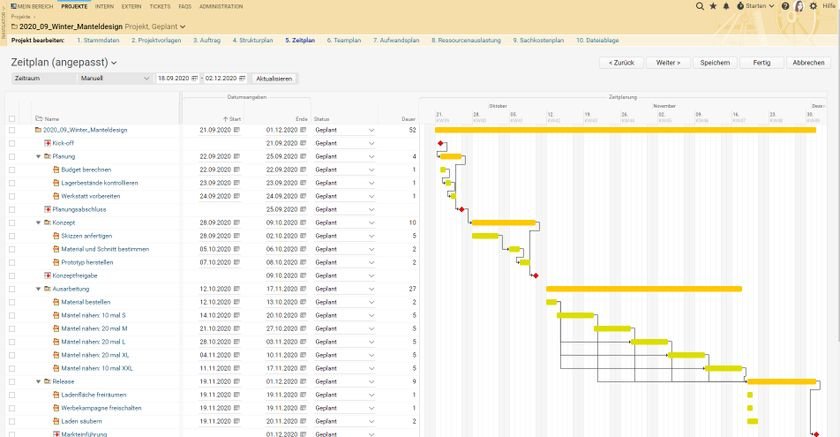This screenshot has height=437, width=840.
Task: Open the ADMINISTRATION main menu
Action: (x=221, y=6)
